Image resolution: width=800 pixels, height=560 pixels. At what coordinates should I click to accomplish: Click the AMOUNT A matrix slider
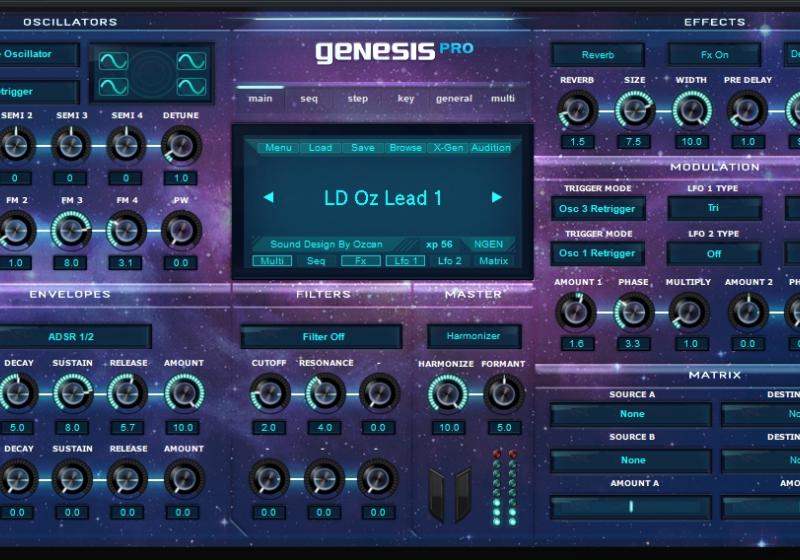click(x=631, y=507)
